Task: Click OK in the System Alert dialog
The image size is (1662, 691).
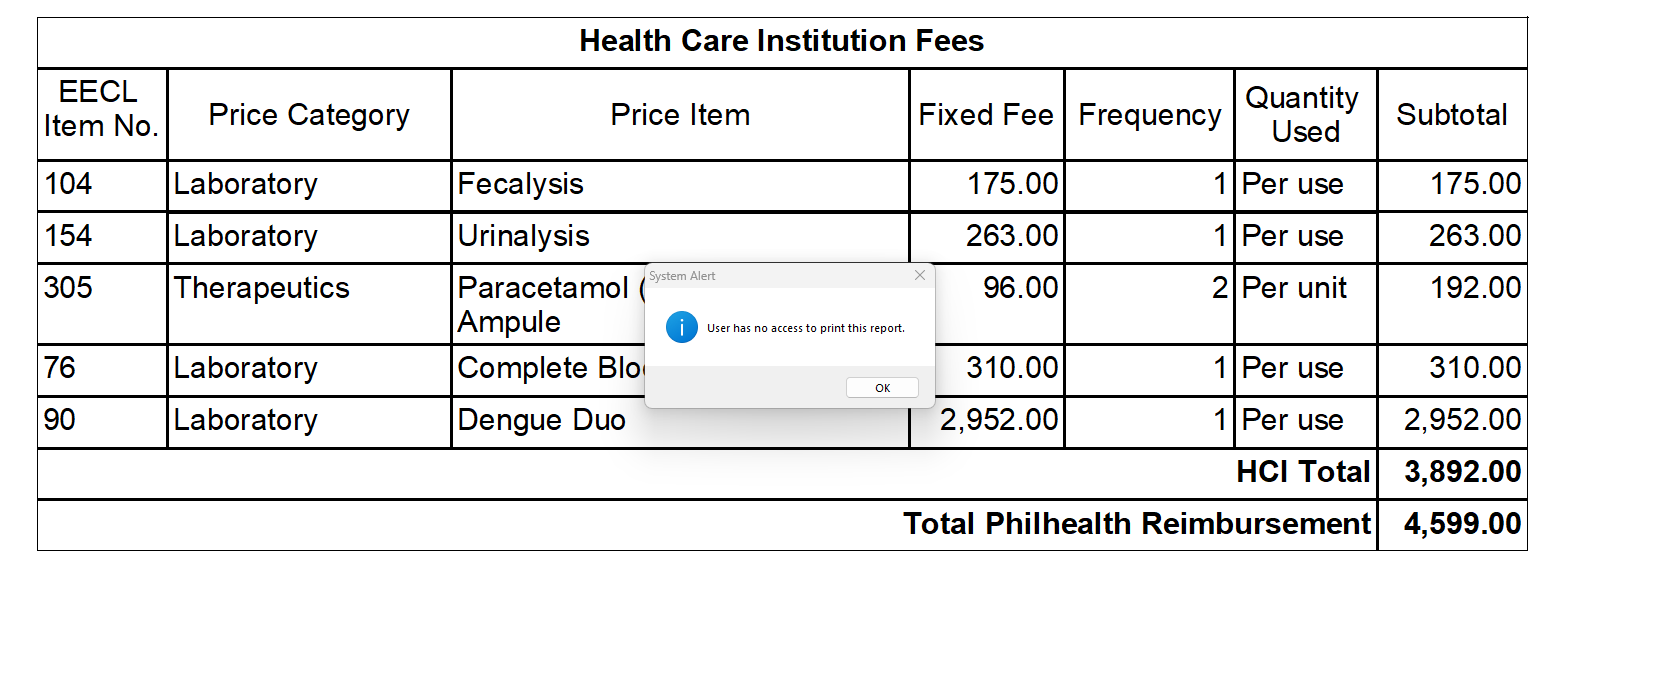Action: (882, 388)
